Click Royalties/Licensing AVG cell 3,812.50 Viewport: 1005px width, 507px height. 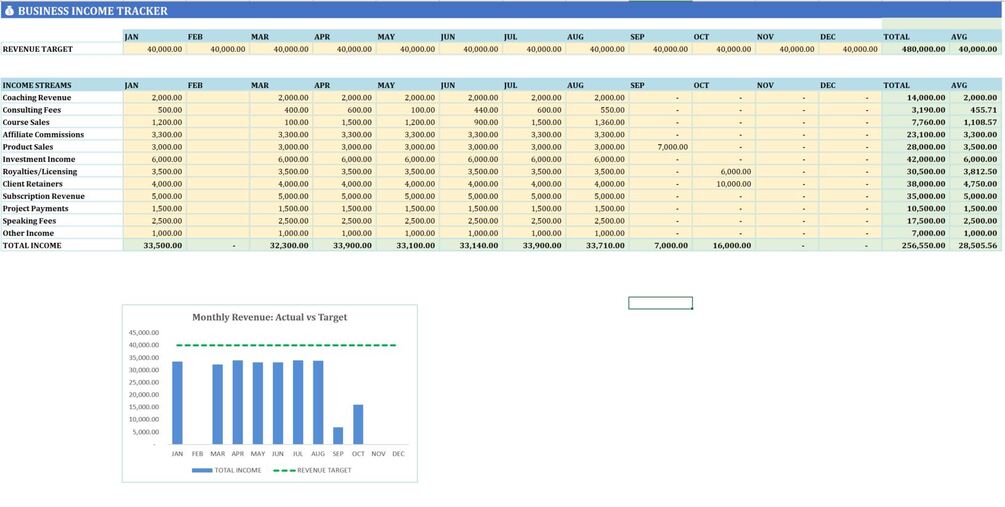(x=974, y=171)
